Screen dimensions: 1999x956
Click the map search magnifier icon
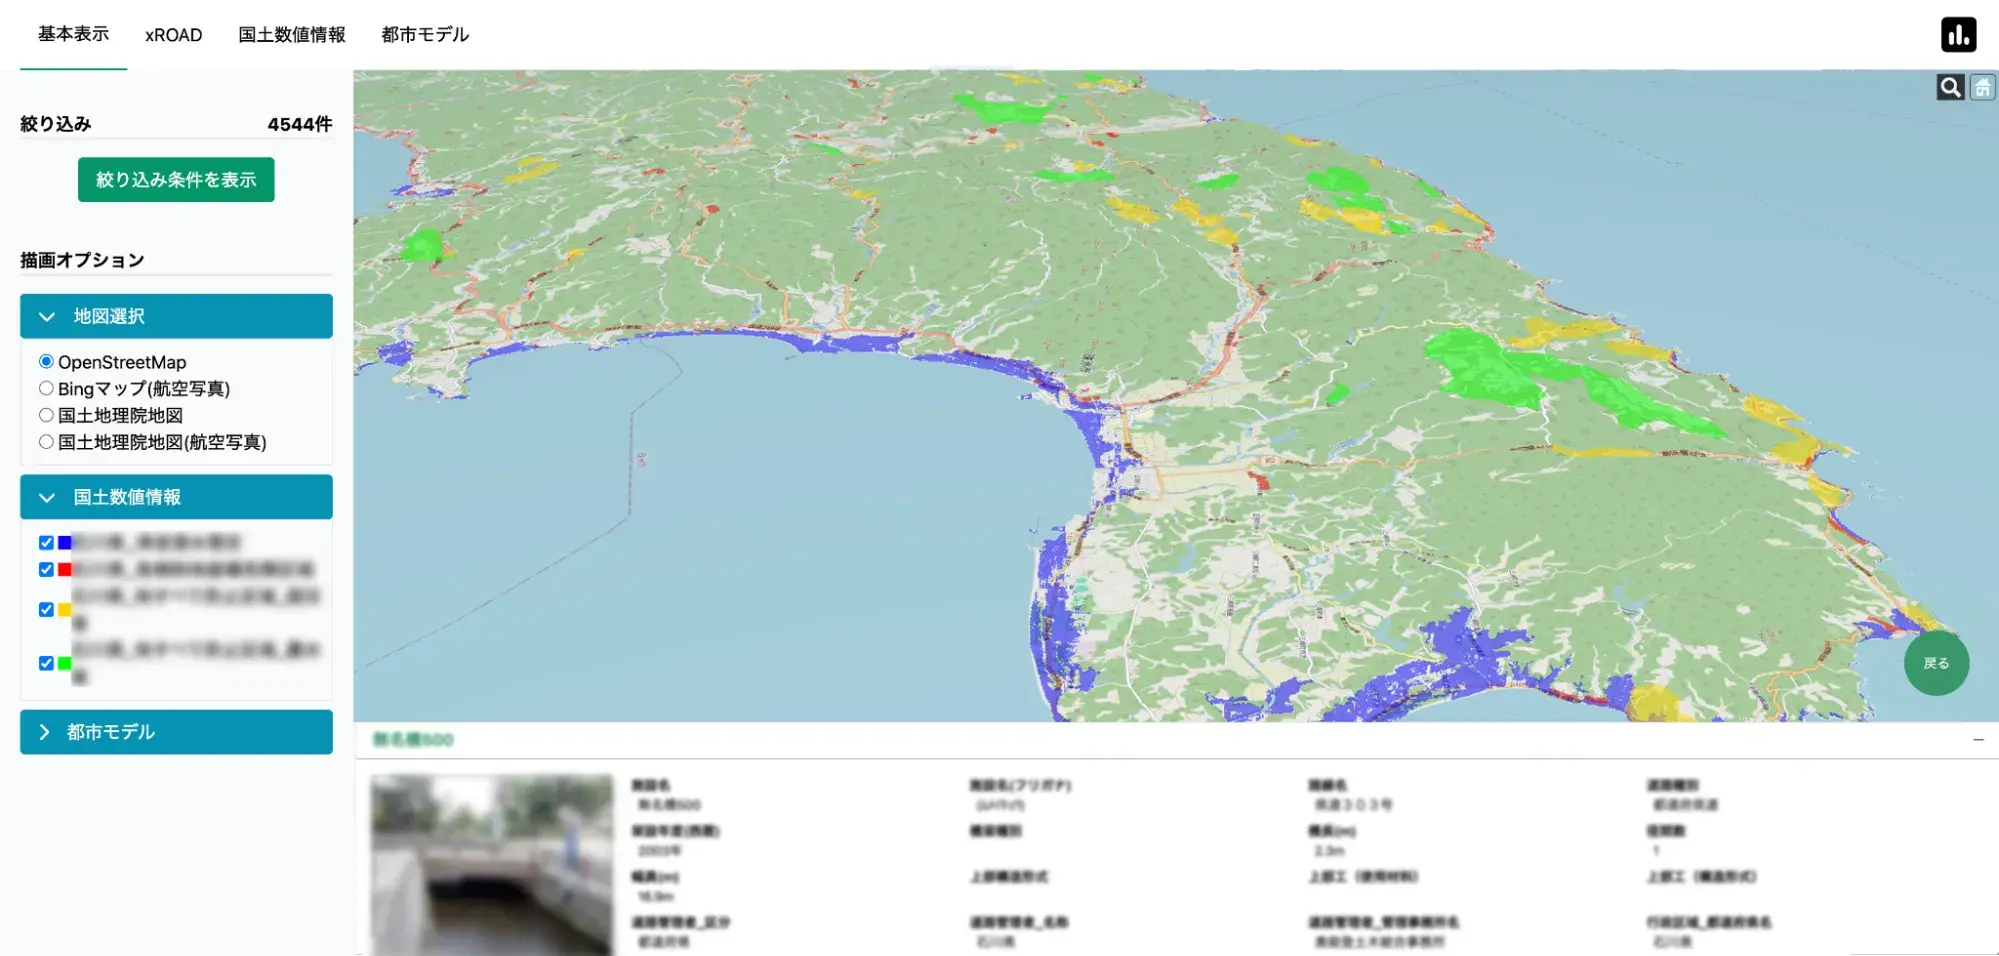pyautogui.click(x=1949, y=88)
